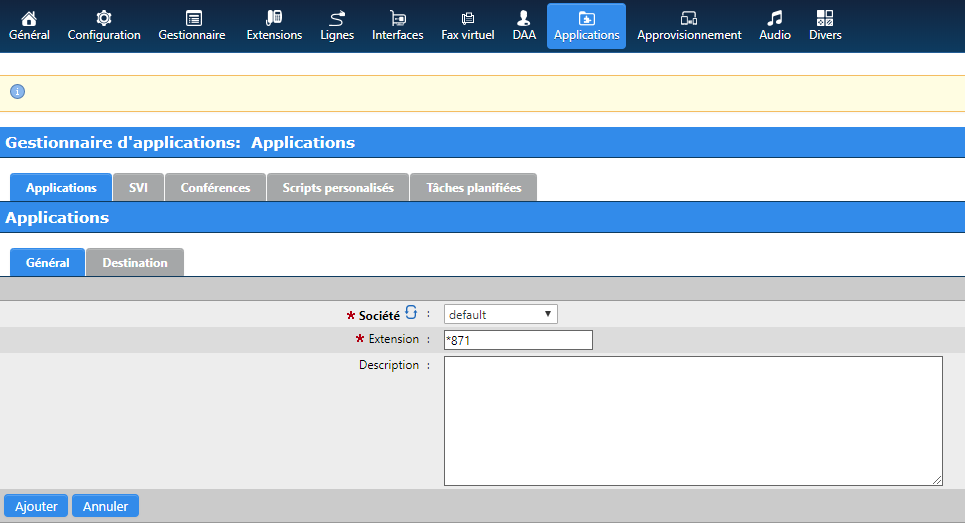
Task: Click the Extension label text
Action: click(x=394, y=339)
